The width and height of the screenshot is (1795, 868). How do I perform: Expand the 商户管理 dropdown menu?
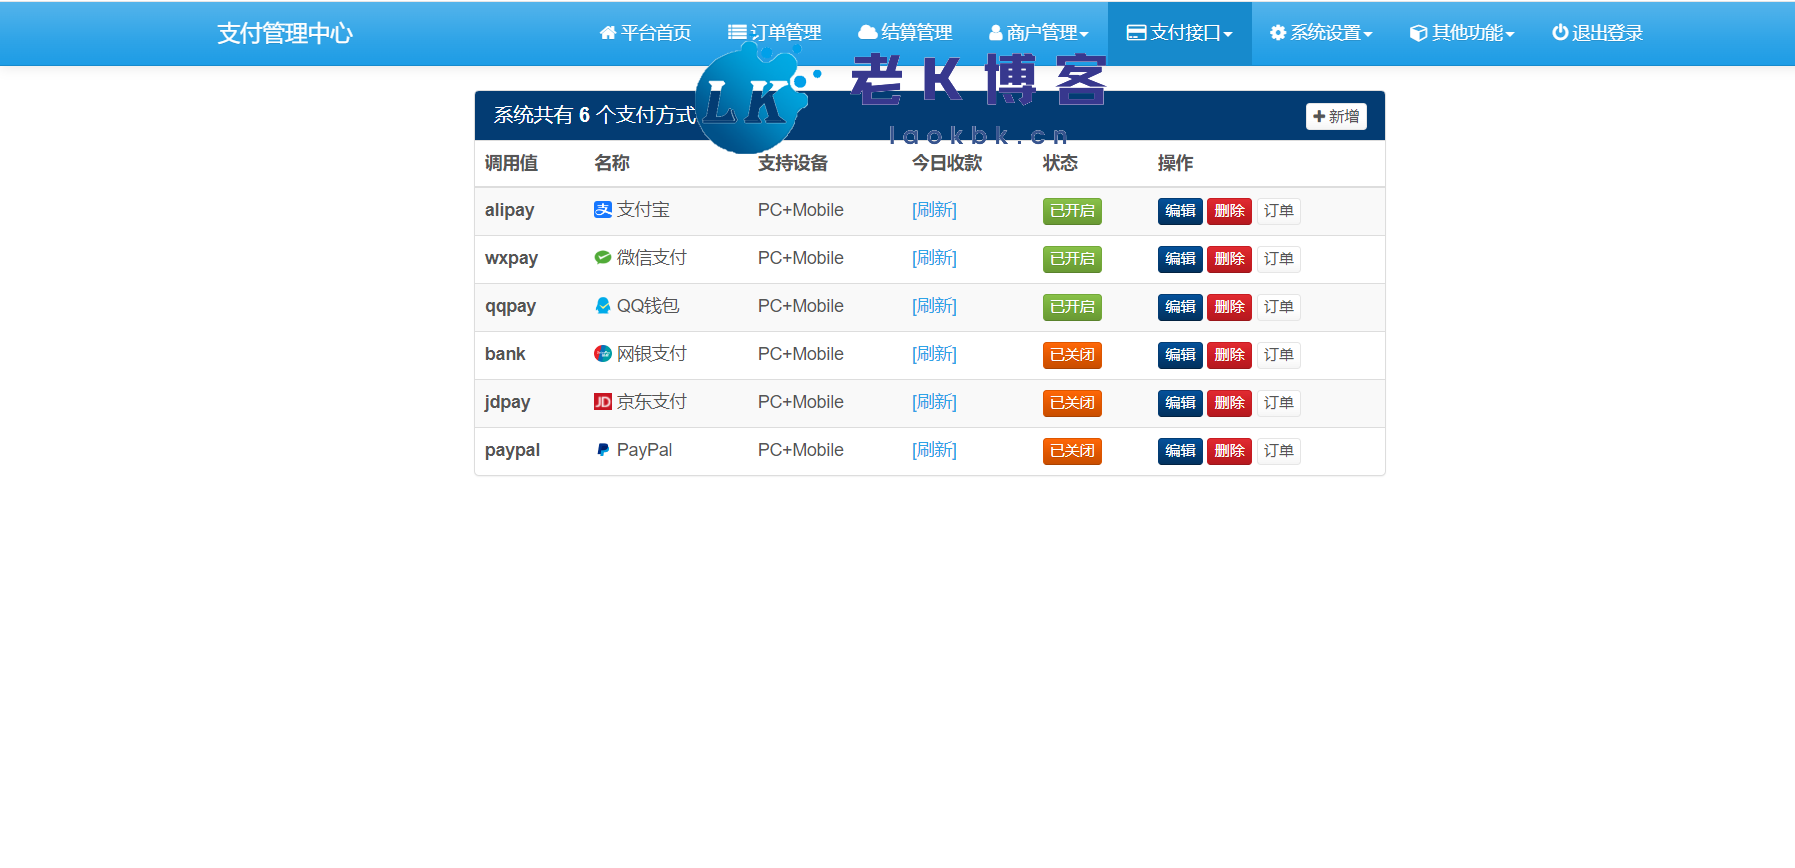tap(1039, 33)
